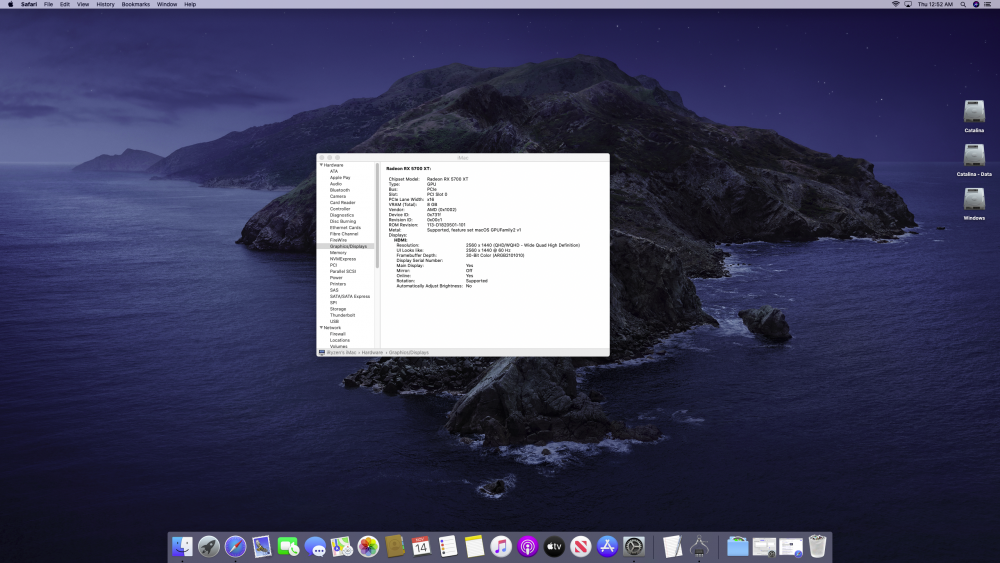This screenshot has width=1000, height=563.
Task: Select NVMExpress in sidebar
Action: coord(342,259)
